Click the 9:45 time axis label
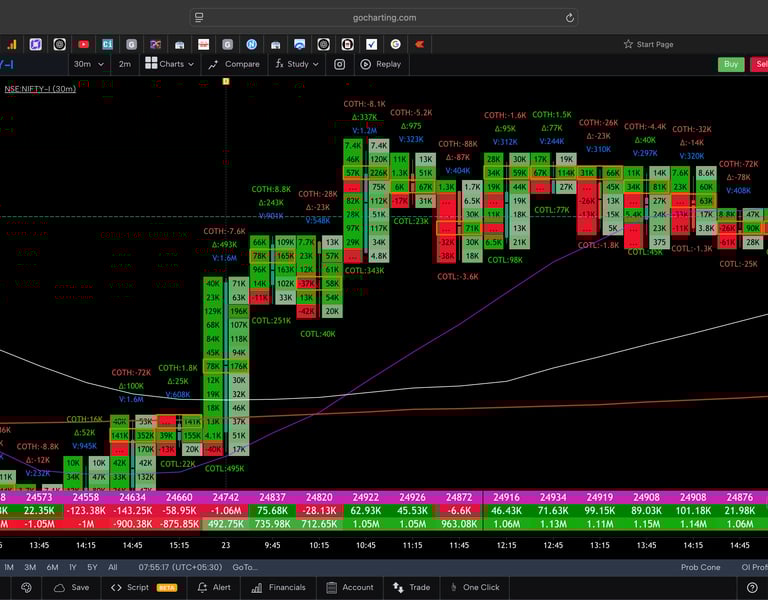 [x=272, y=545]
